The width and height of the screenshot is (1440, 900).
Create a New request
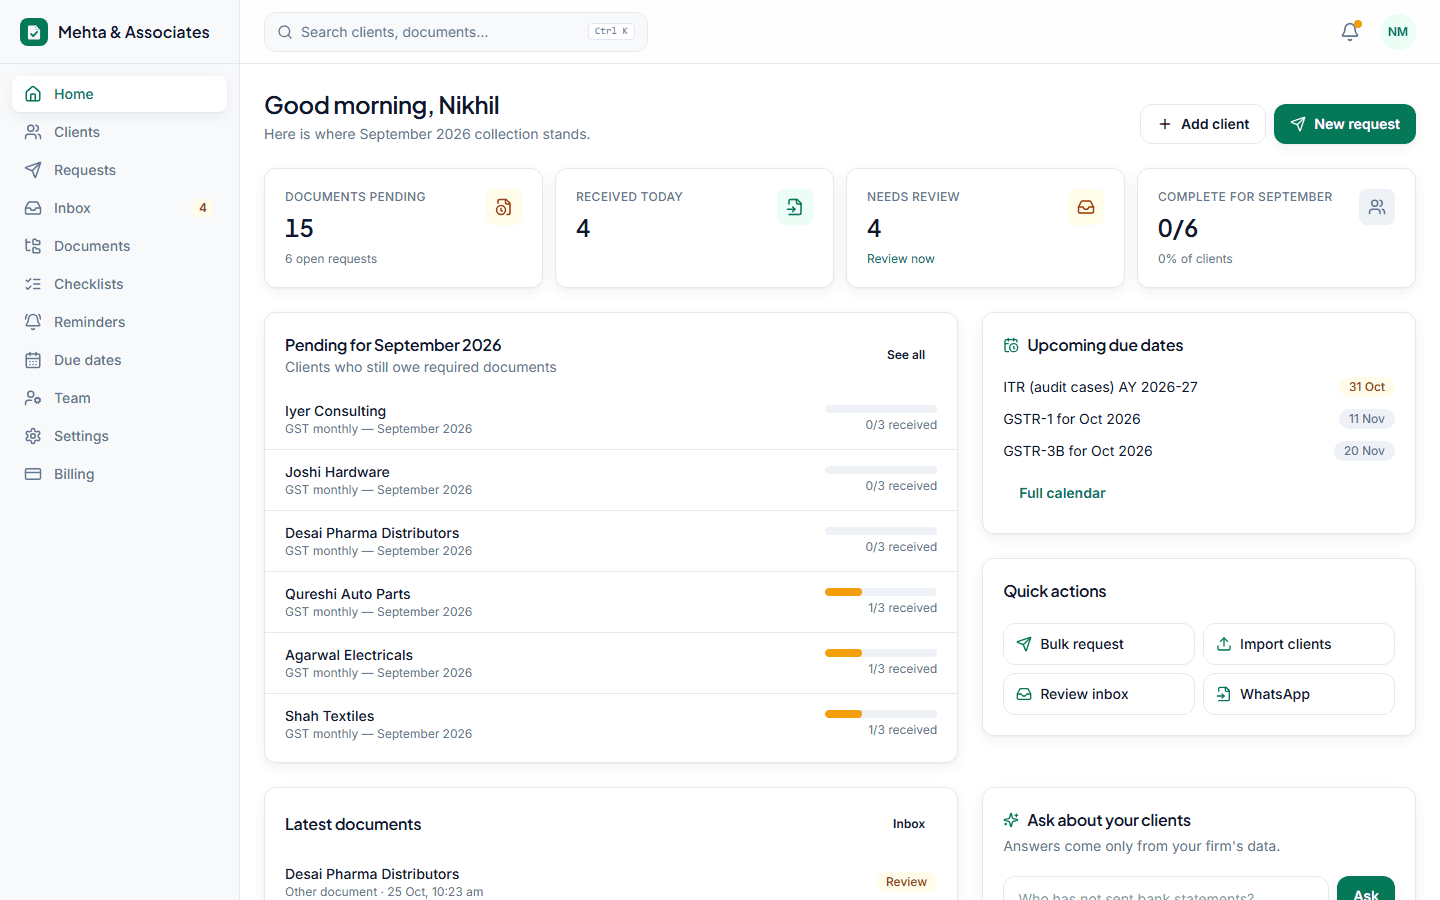coord(1345,124)
